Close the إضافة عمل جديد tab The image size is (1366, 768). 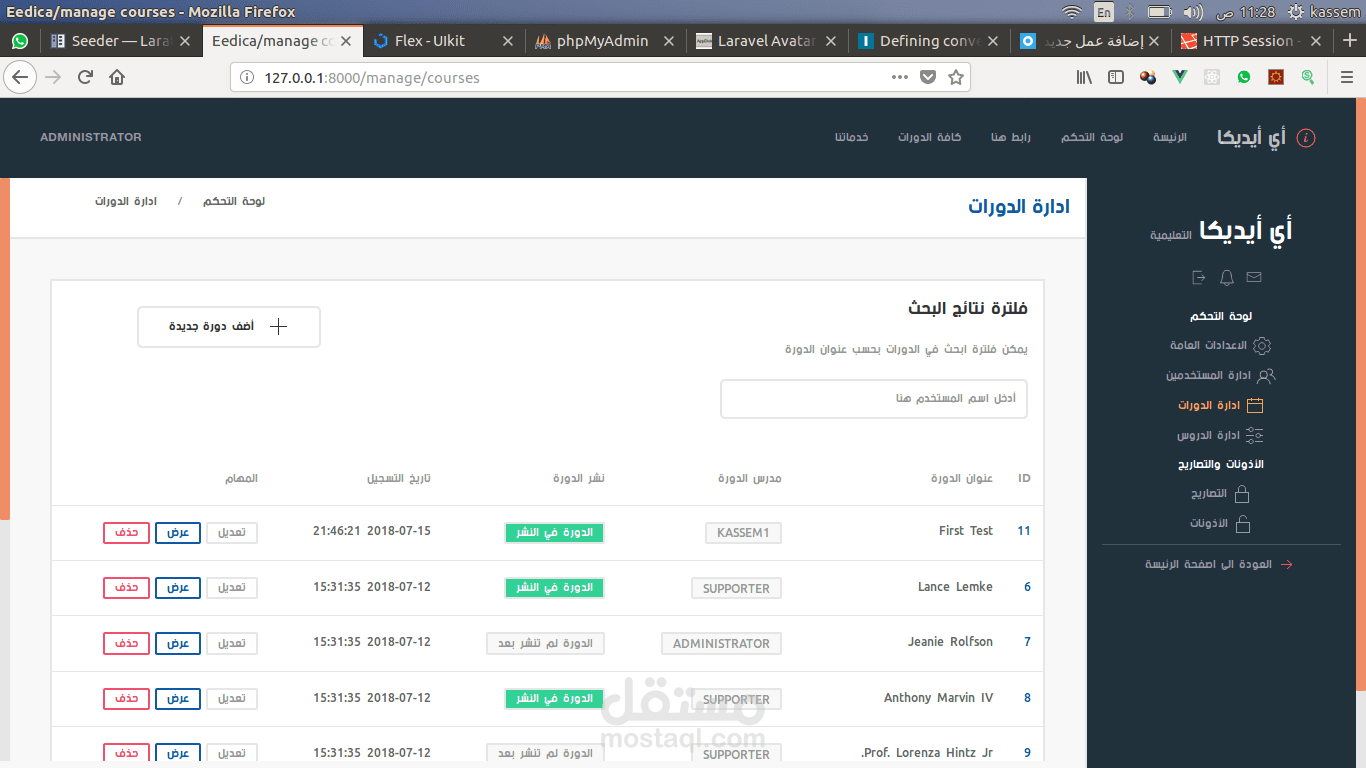1154,41
